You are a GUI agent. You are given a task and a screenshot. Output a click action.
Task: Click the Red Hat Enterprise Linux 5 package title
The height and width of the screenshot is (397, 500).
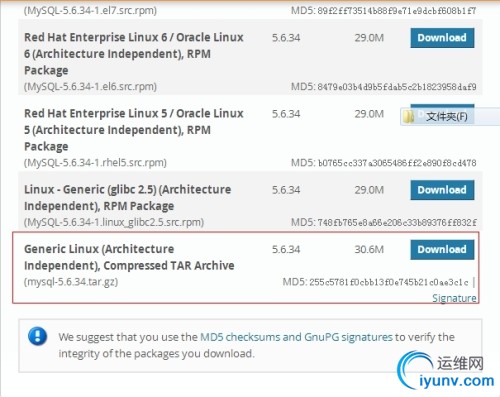(x=134, y=130)
